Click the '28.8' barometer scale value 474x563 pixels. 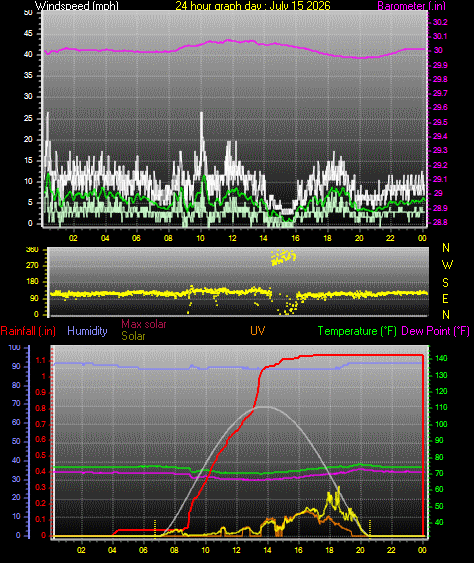coord(440,222)
